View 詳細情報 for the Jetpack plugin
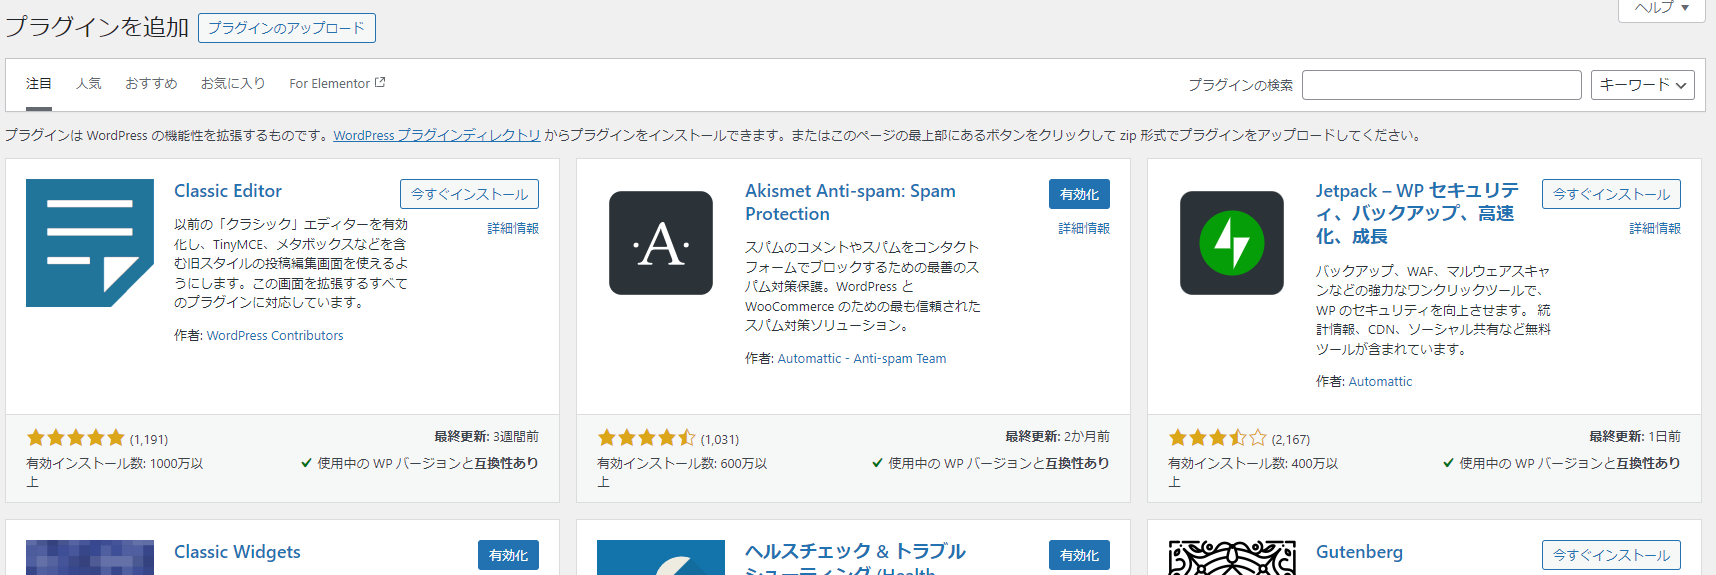The image size is (1716, 575). click(x=1654, y=228)
